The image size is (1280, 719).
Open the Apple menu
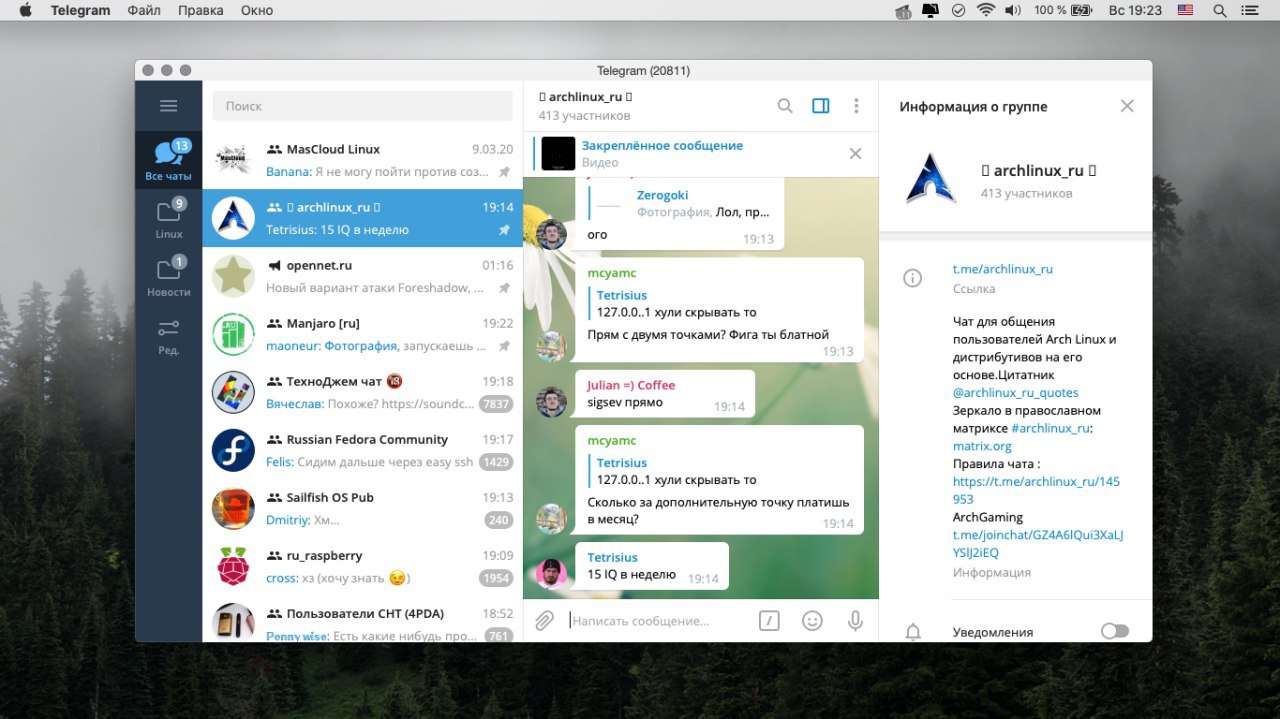[x=25, y=10]
